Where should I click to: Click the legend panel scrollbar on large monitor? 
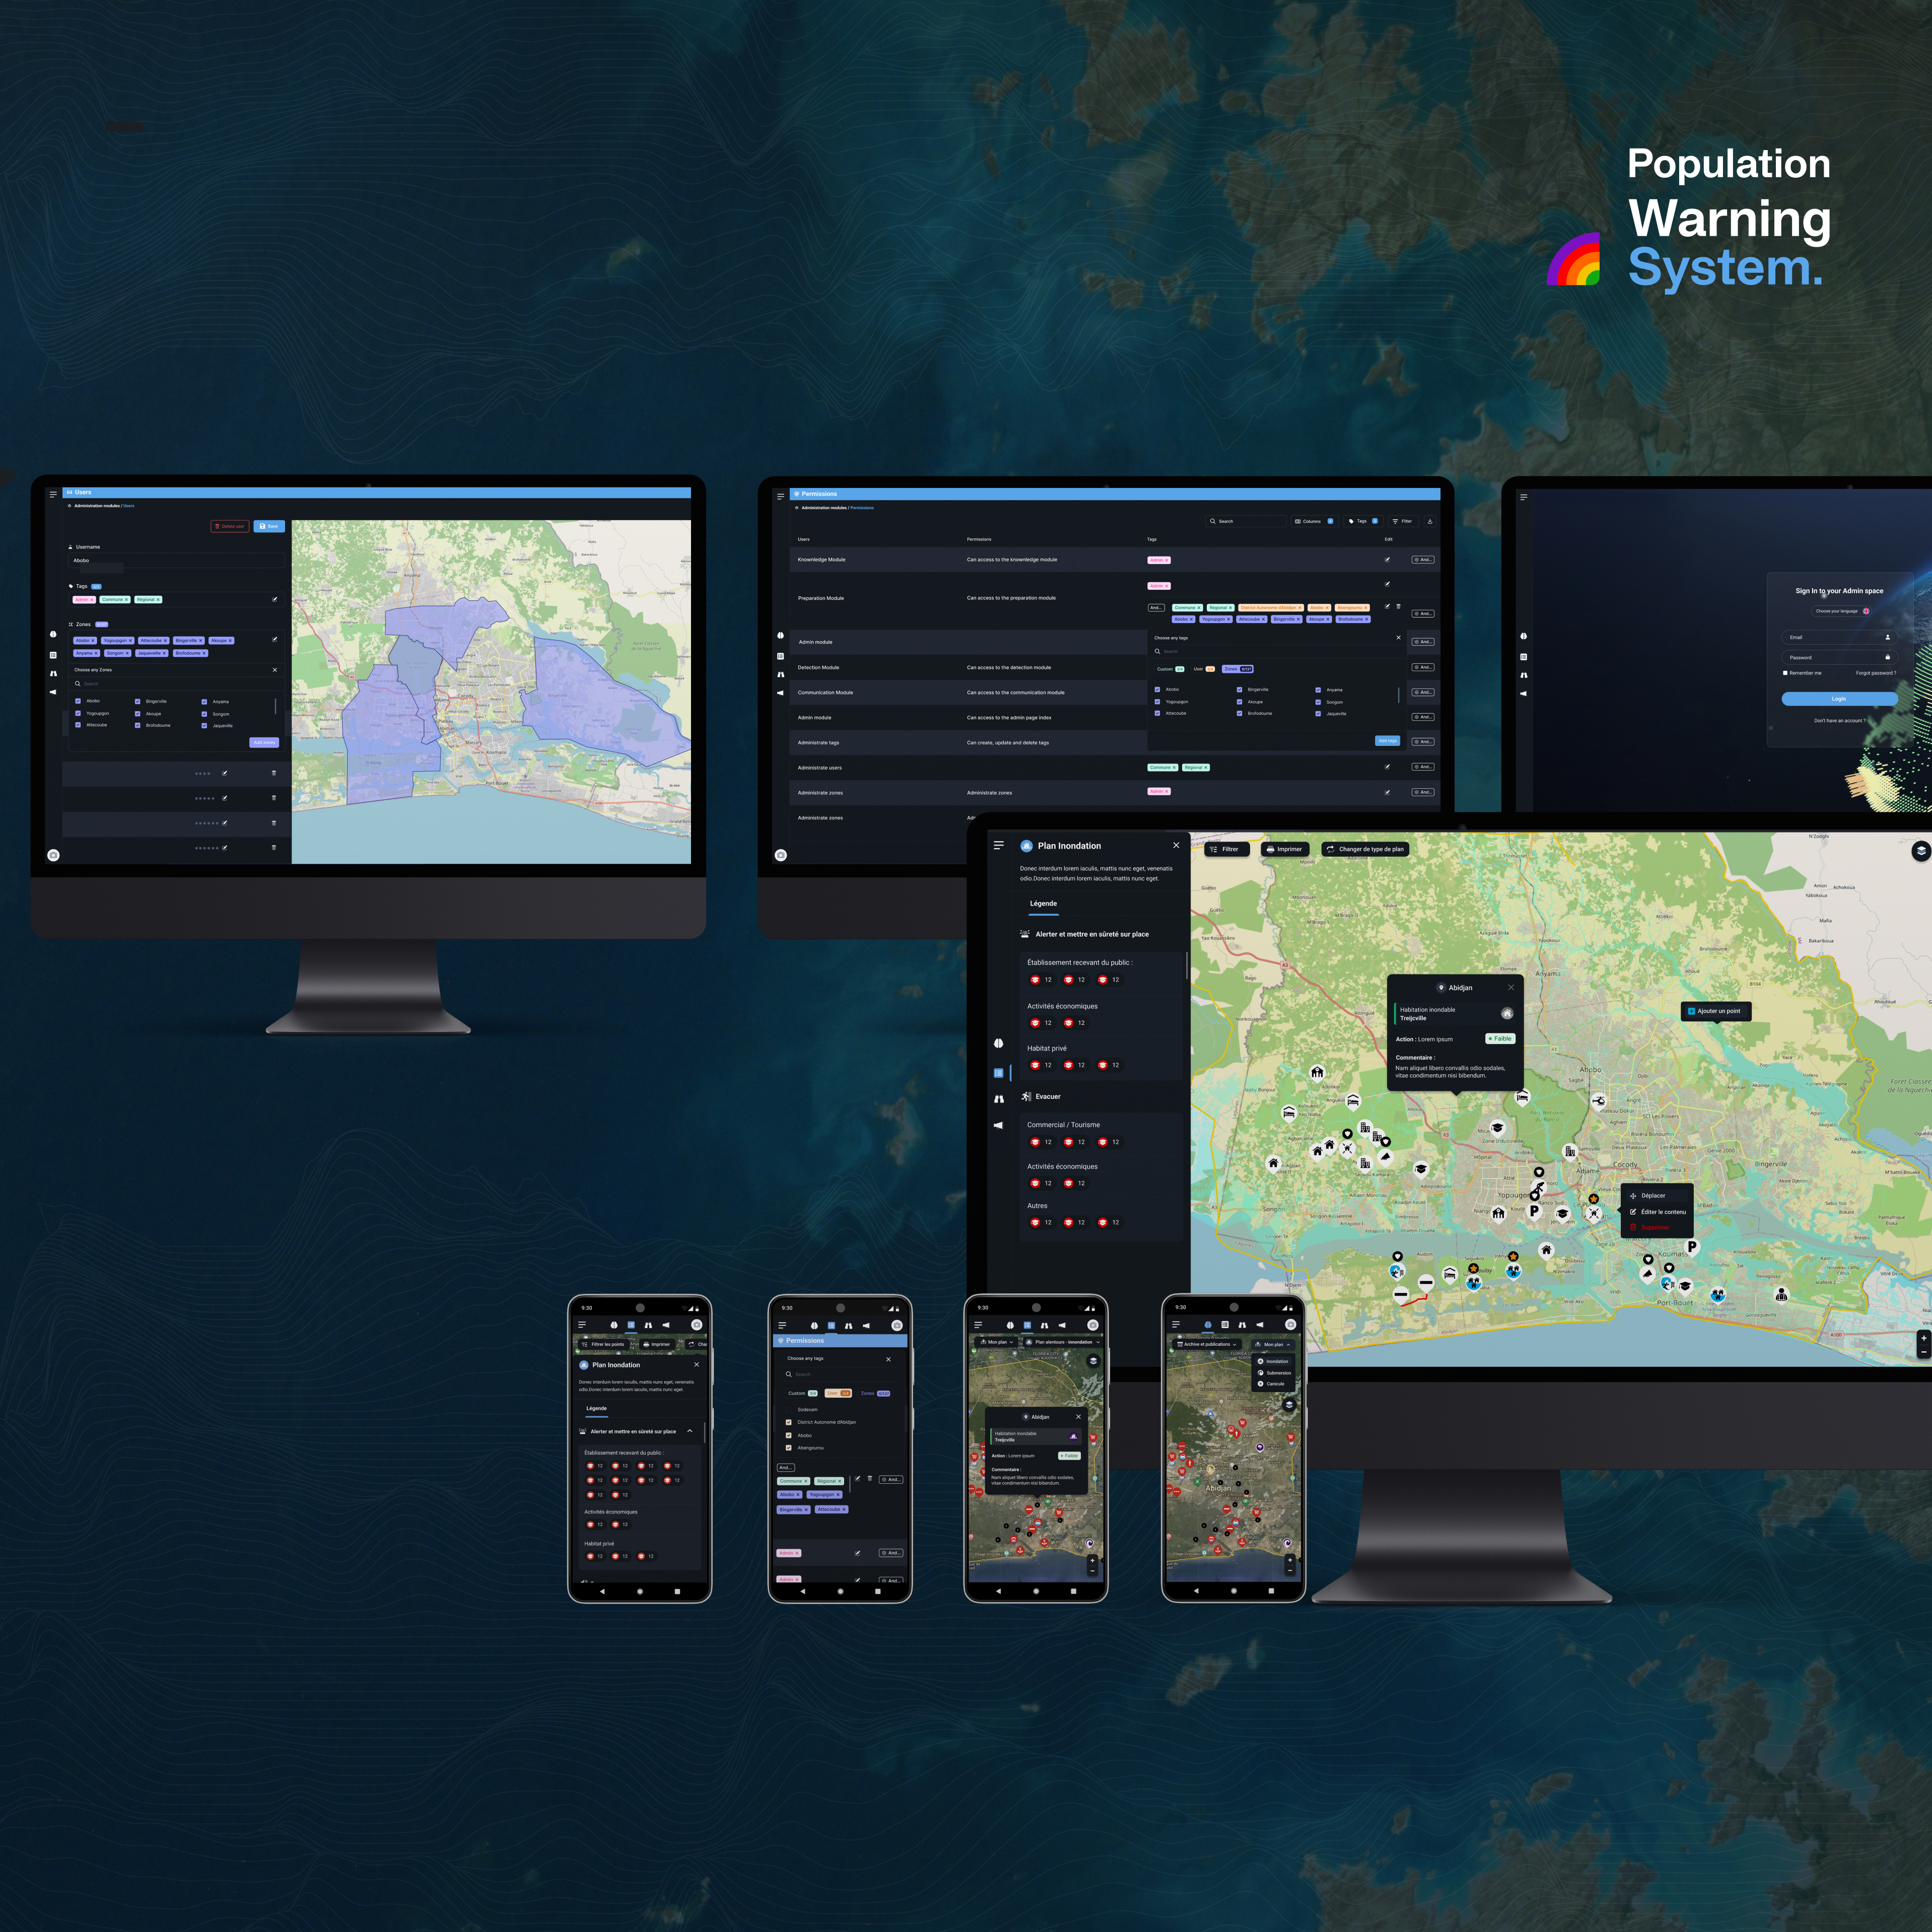(1186, 966)
